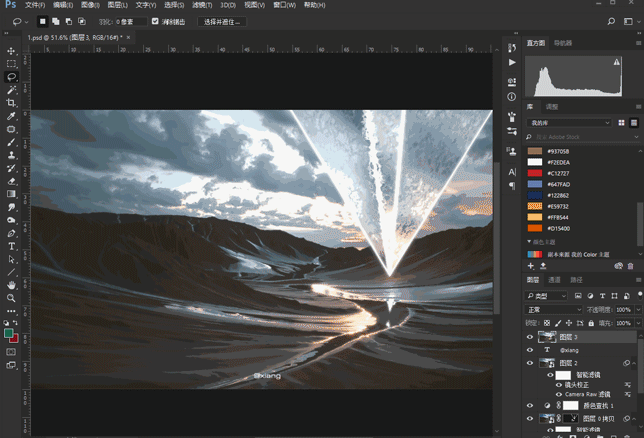Select the Horizontal Type tool
The height and width of the screenshot is (438, 644).
point(11,246)
